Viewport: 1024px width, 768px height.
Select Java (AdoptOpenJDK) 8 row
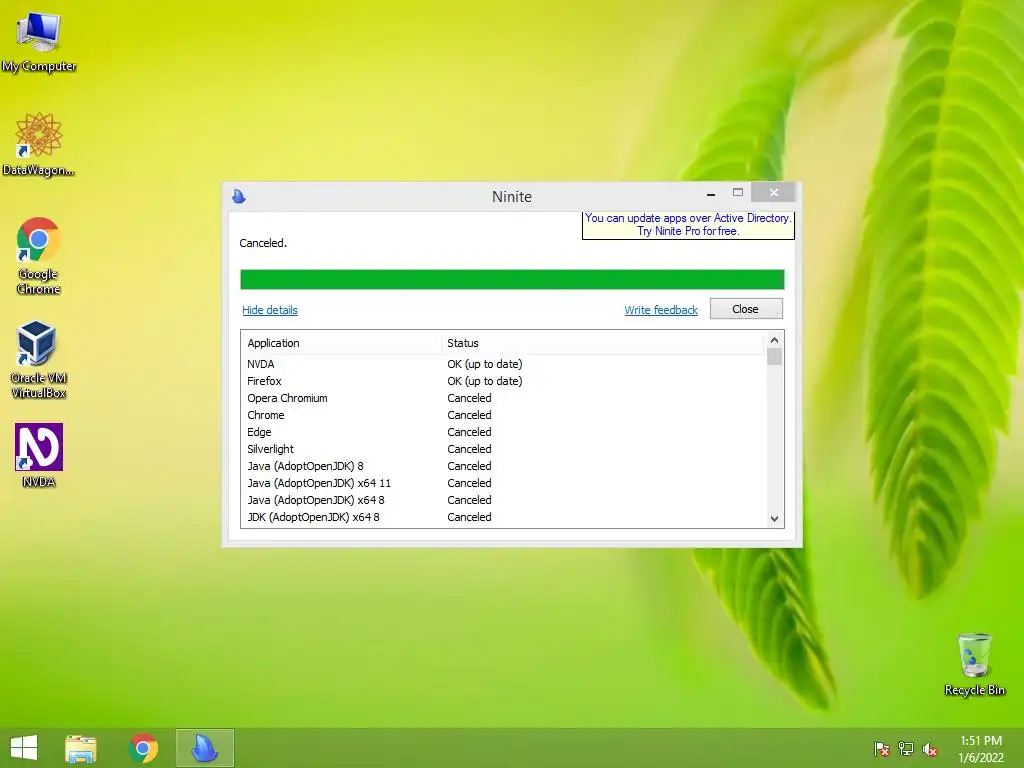503,466
